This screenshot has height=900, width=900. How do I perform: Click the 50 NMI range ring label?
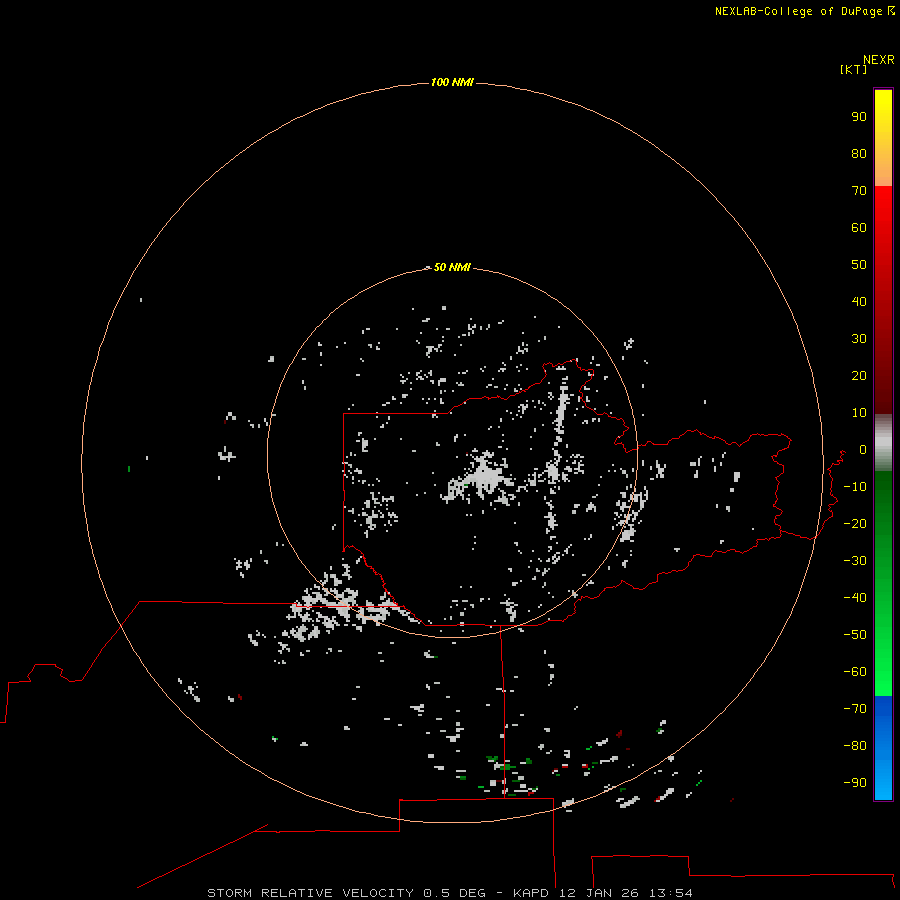[x=452, y=267]
